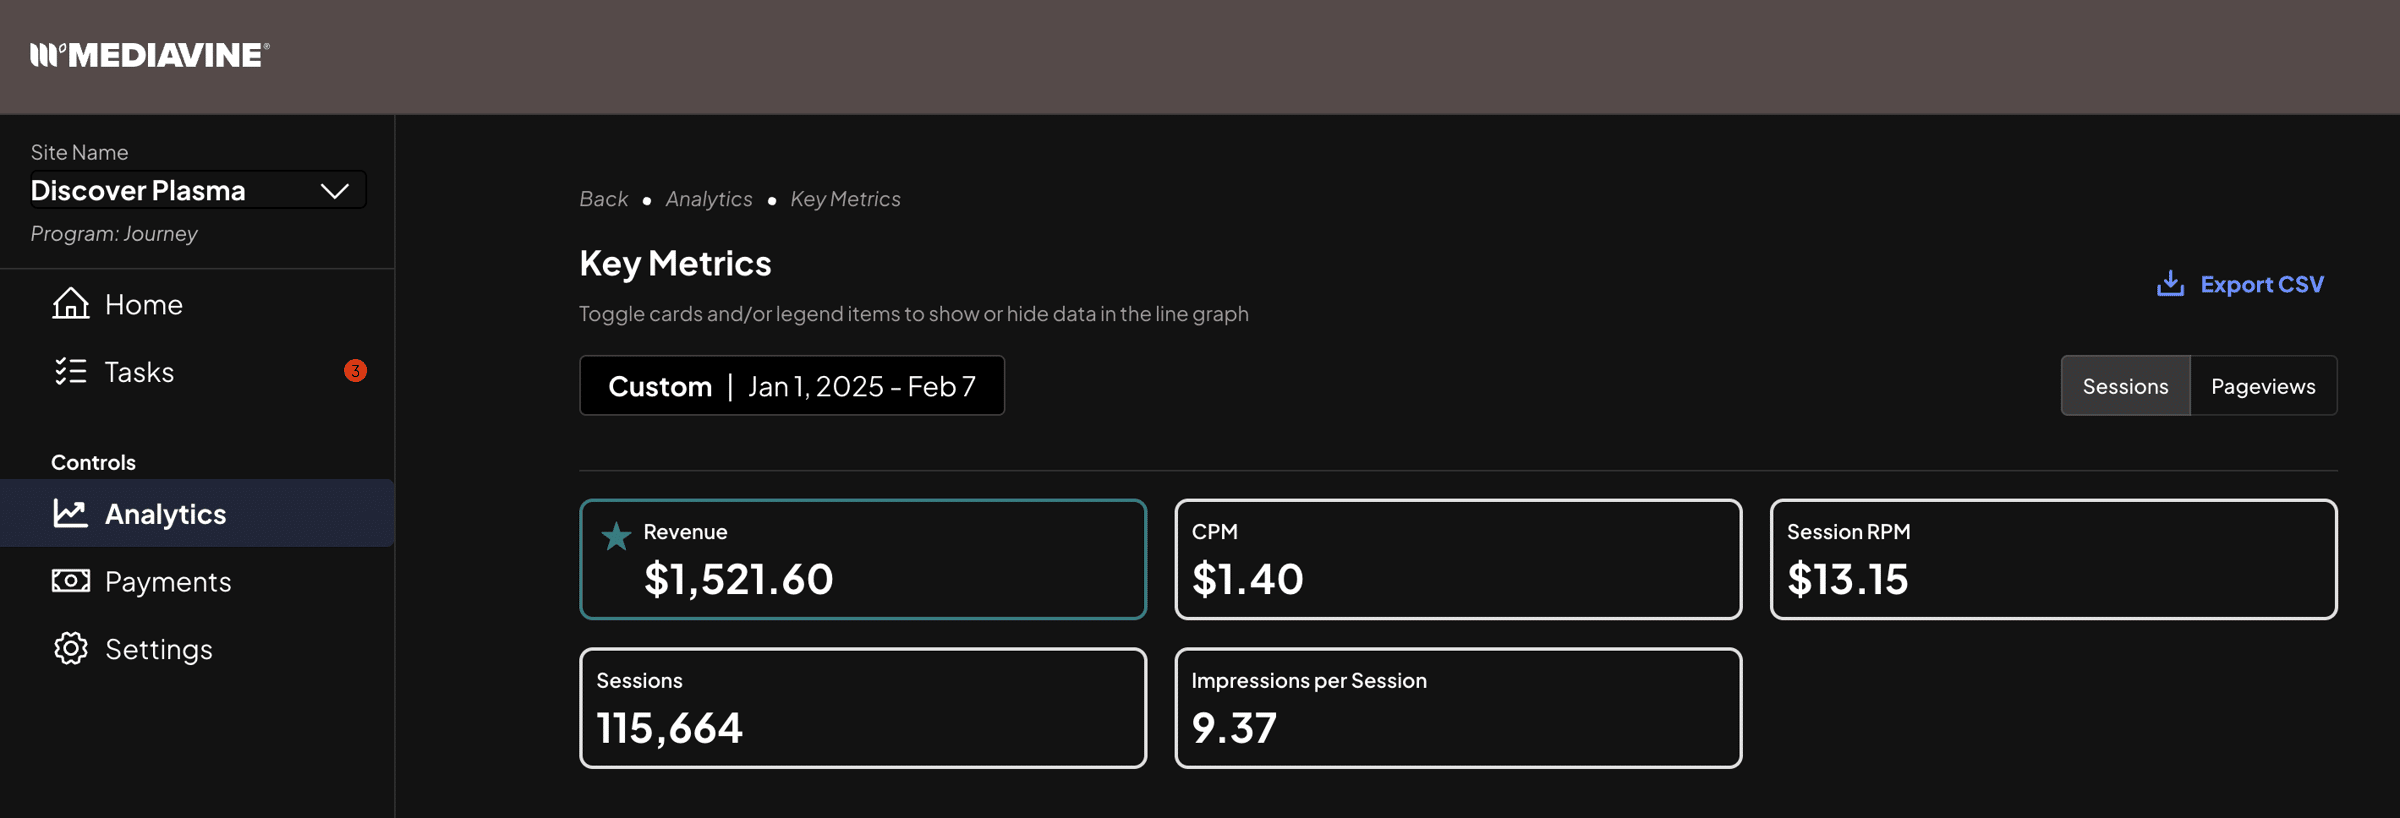Click the Analytics chart icon
The width and height of the screenshot is (2400, 818).
click(x=70, y=513)
